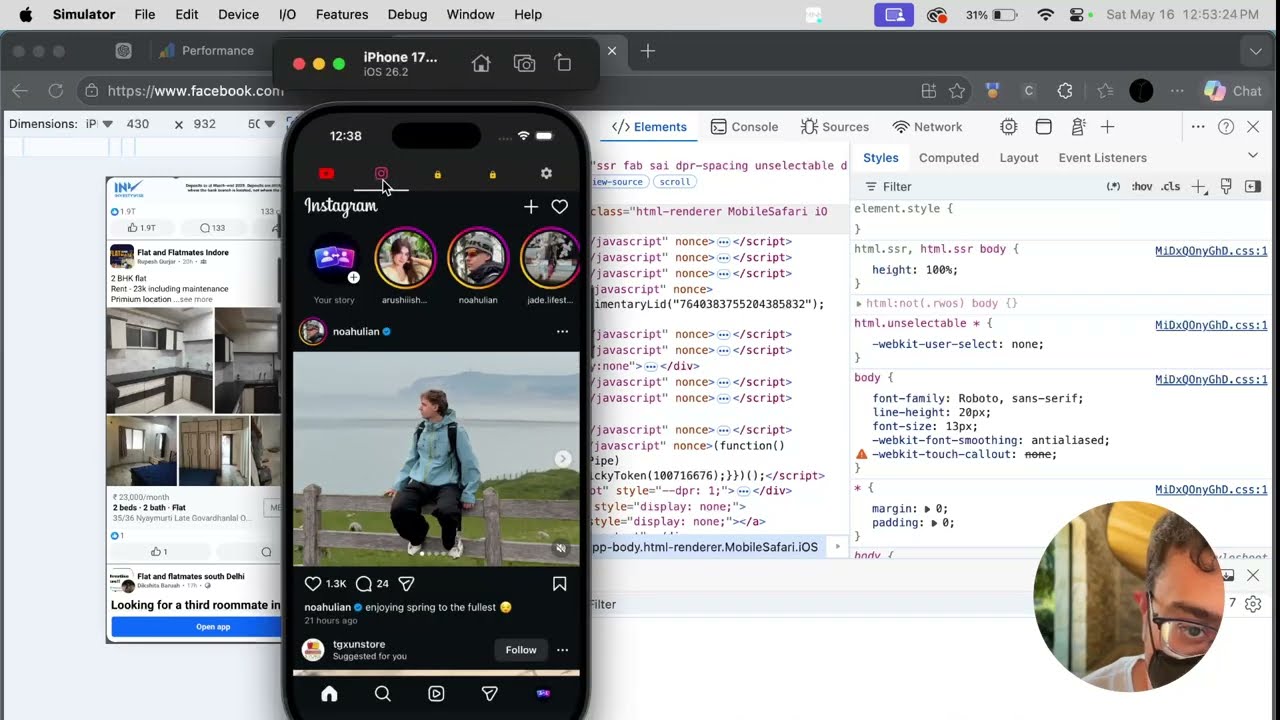
Task: Unmute the post with the speaker icon
Action: pyautogui.click(x=561, y=548)
